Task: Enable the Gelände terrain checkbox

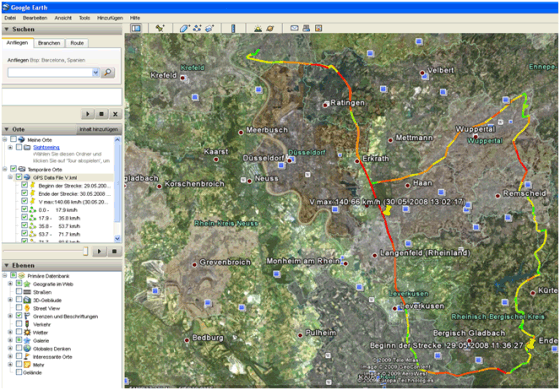Action: (19, 372)
